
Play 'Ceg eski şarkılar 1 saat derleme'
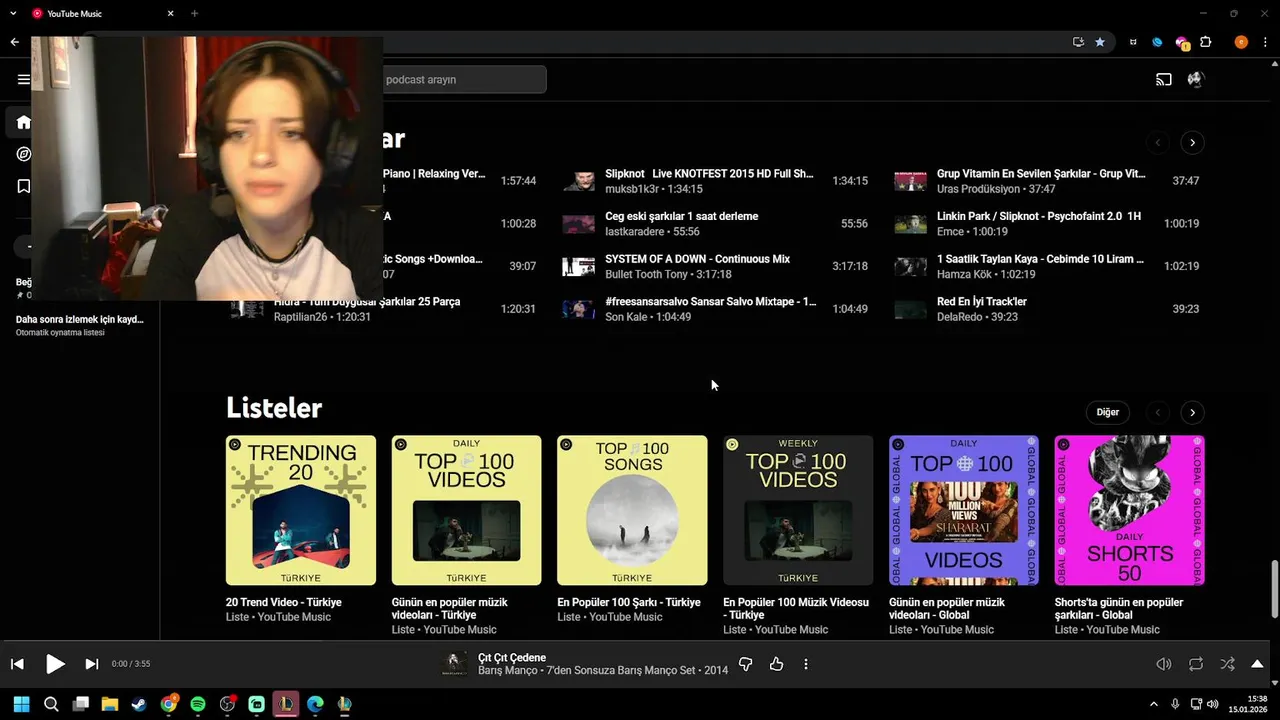coord(715,224)
